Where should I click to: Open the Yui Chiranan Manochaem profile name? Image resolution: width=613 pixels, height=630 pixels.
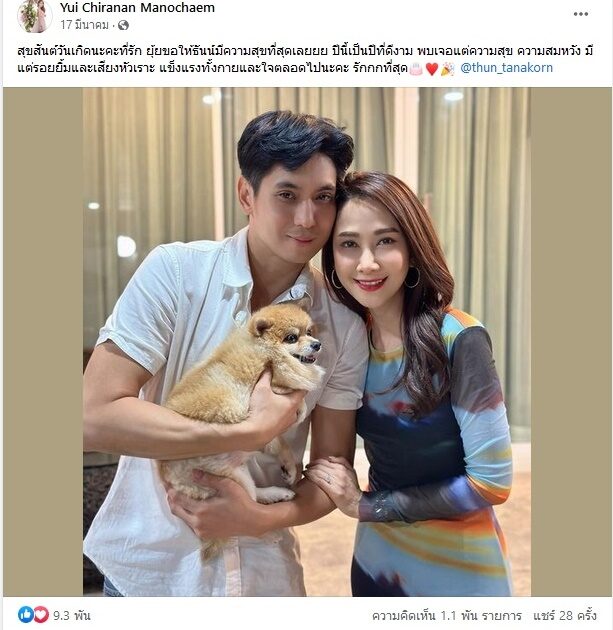click(x=137, y=8)
